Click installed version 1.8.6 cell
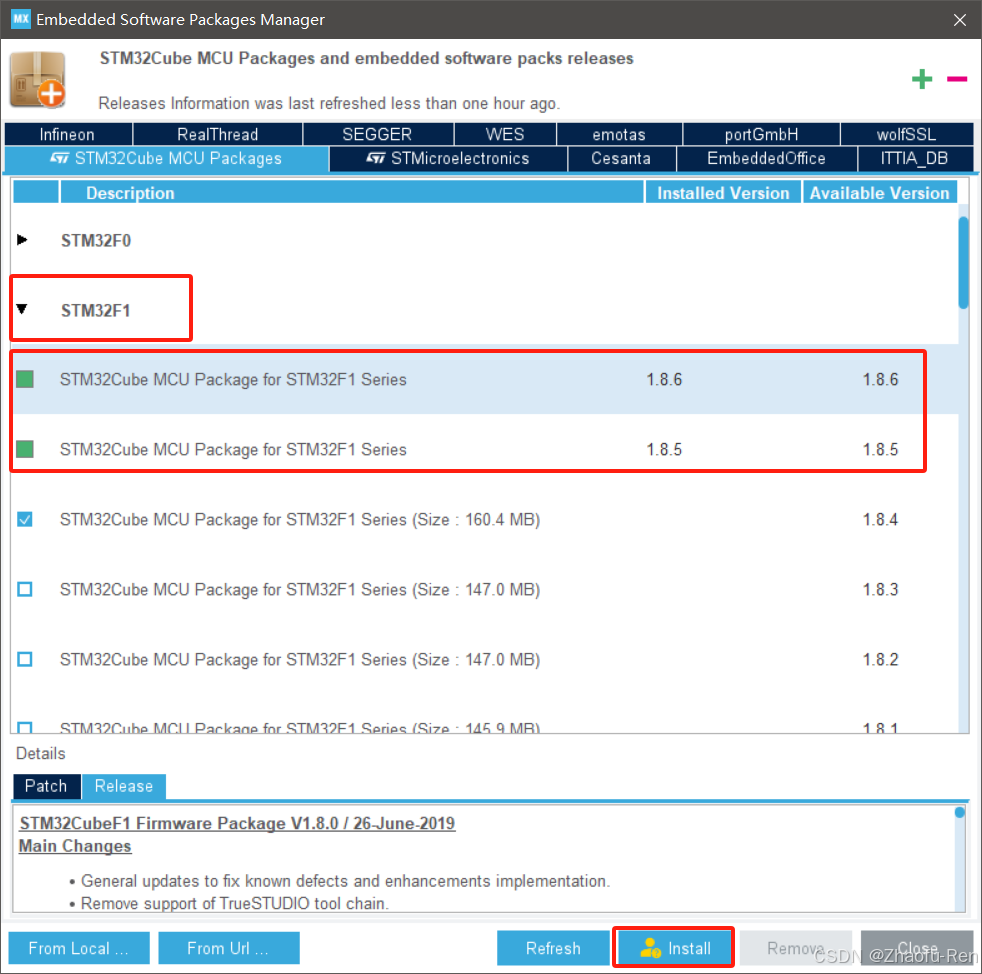The width and height of the screenshot is (982, 974). (664, 380)
